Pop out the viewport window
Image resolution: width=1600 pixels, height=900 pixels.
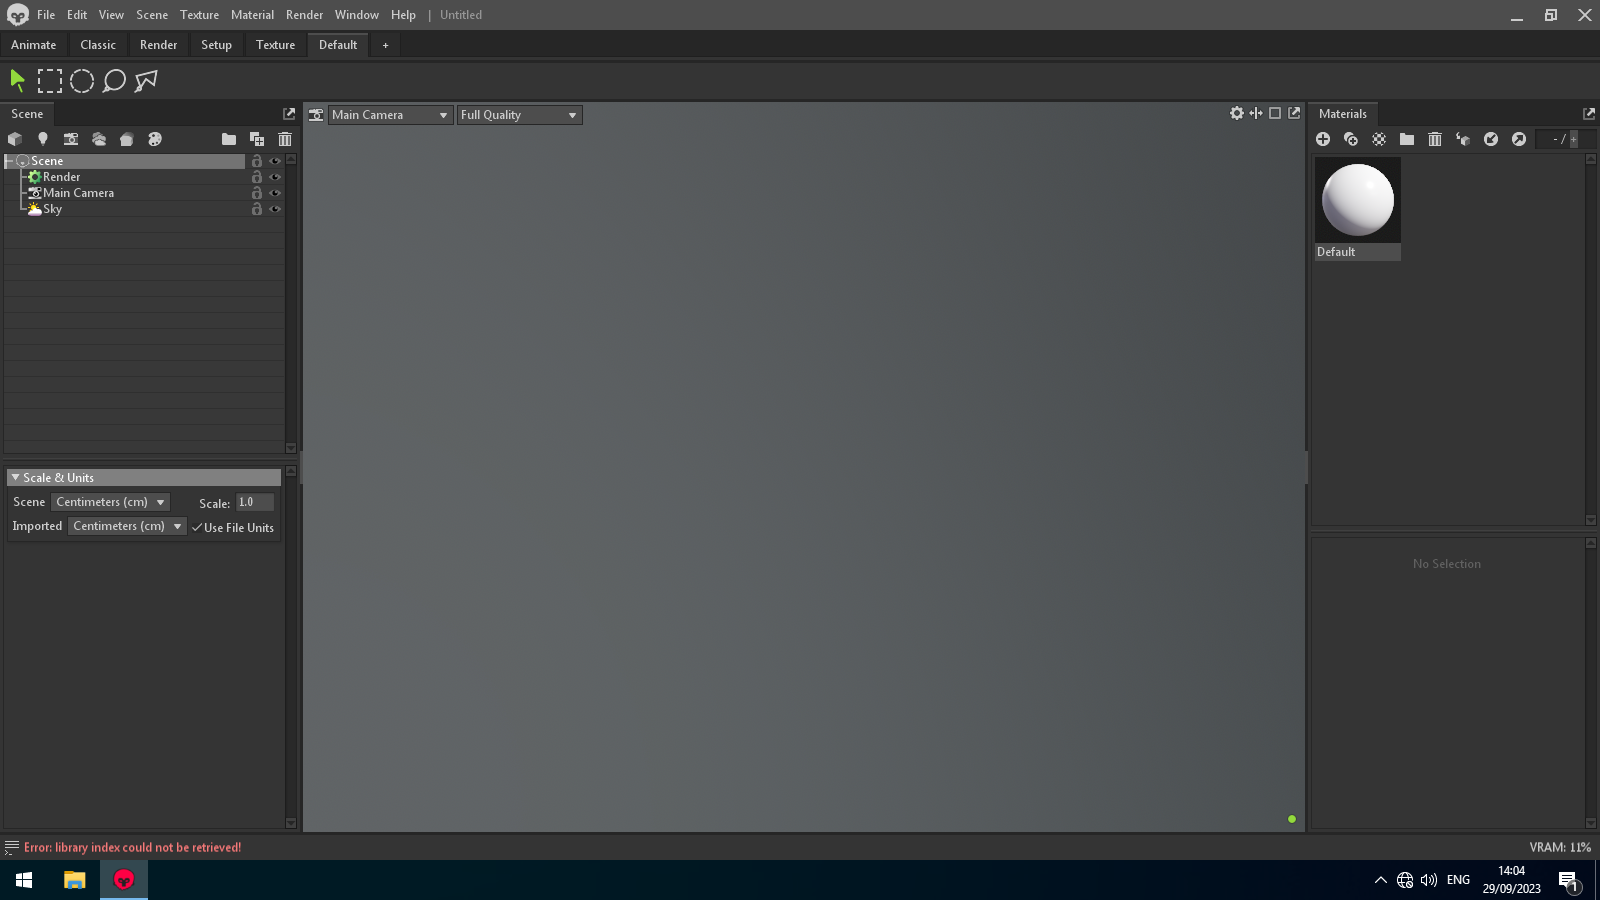click(x=1294, y=114)
